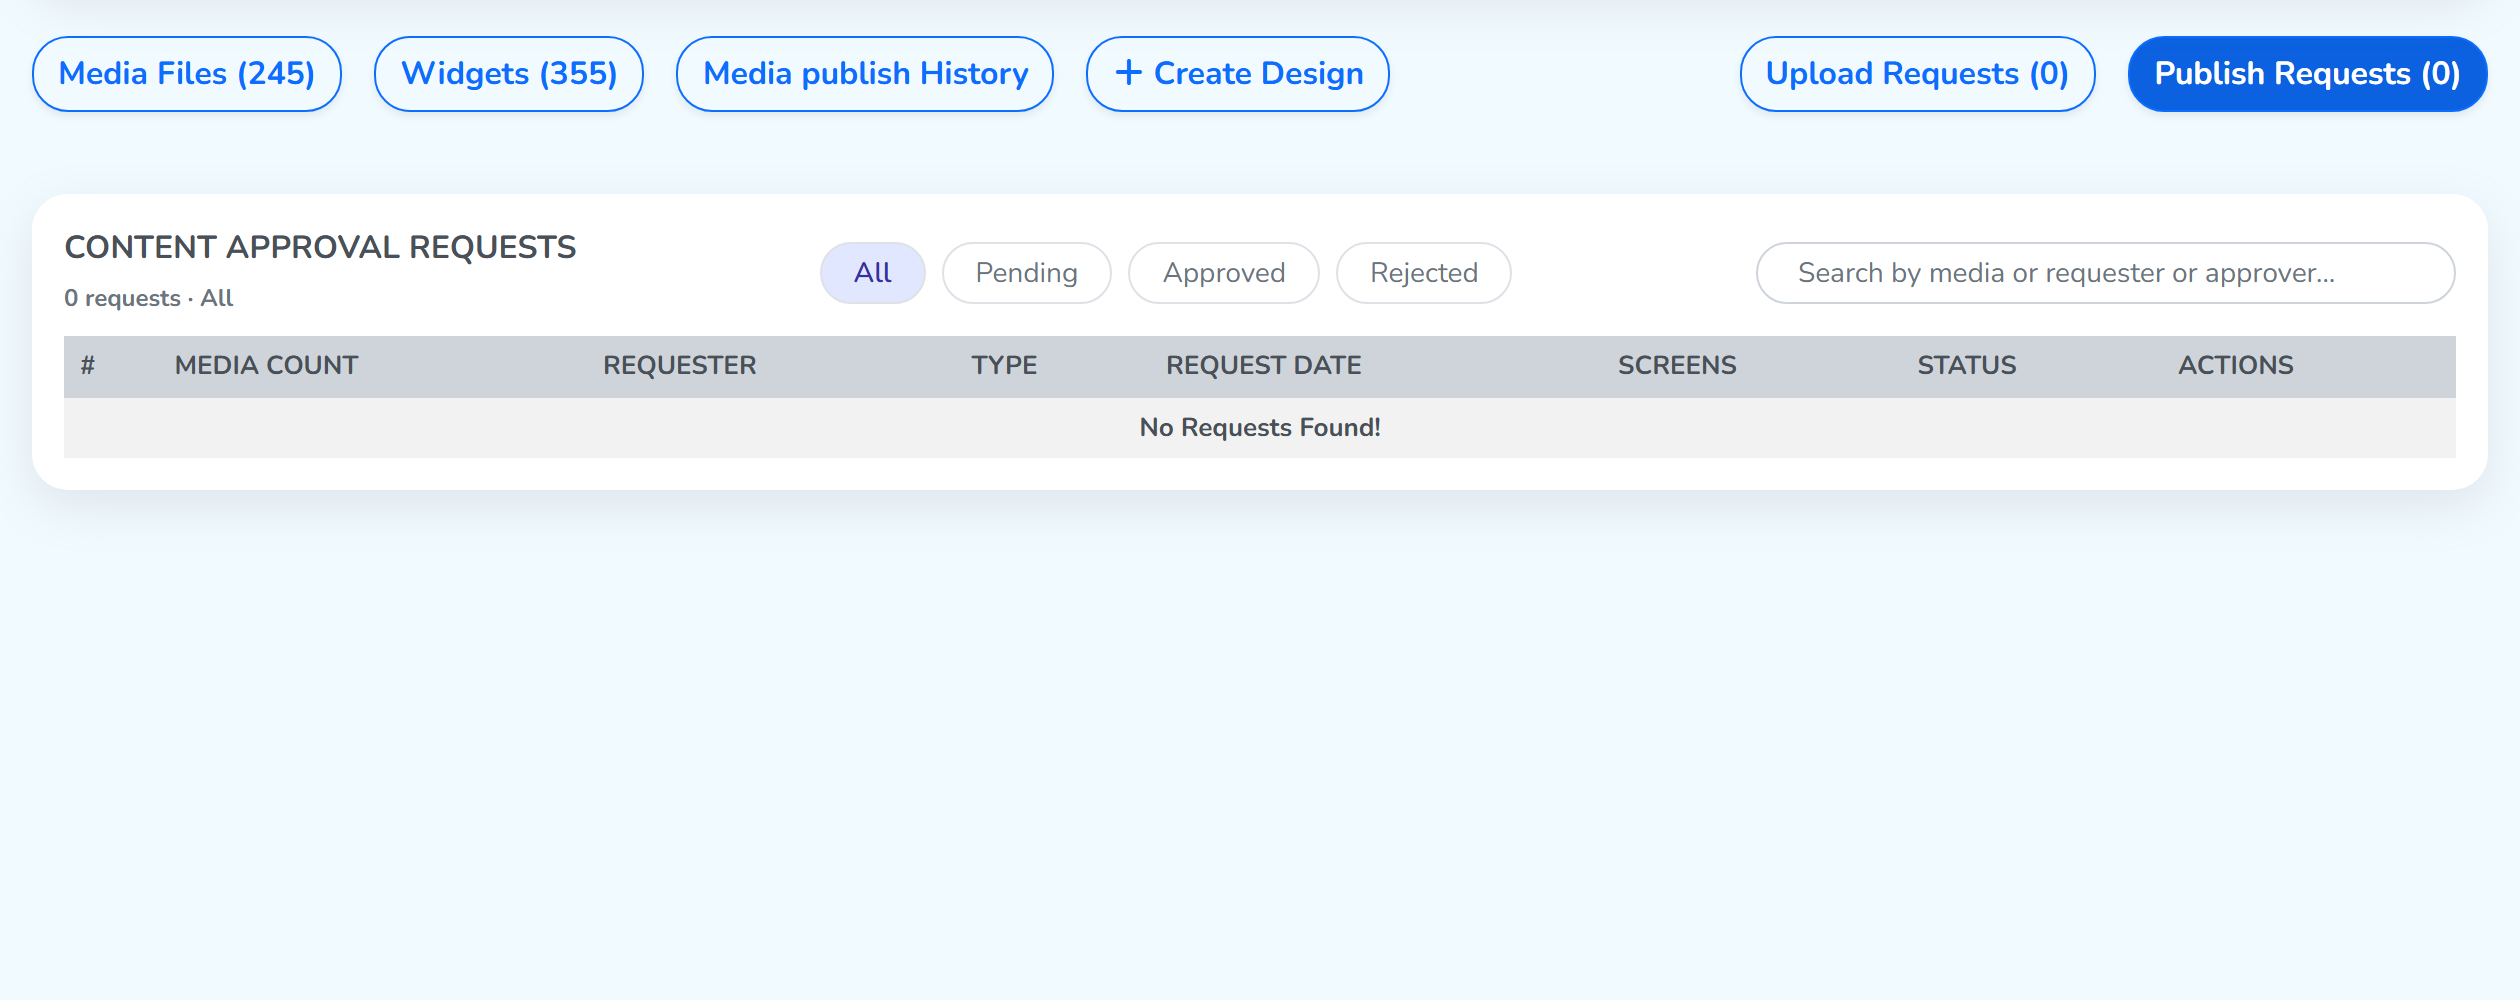The image size is (2520, 1000).
Task: Show only Rejected requests
Action: [1424, 273]
